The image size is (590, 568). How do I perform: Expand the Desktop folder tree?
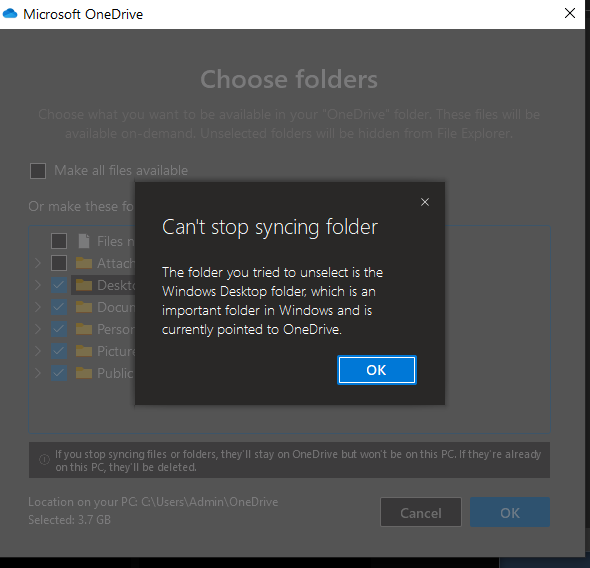coord(38,285)
